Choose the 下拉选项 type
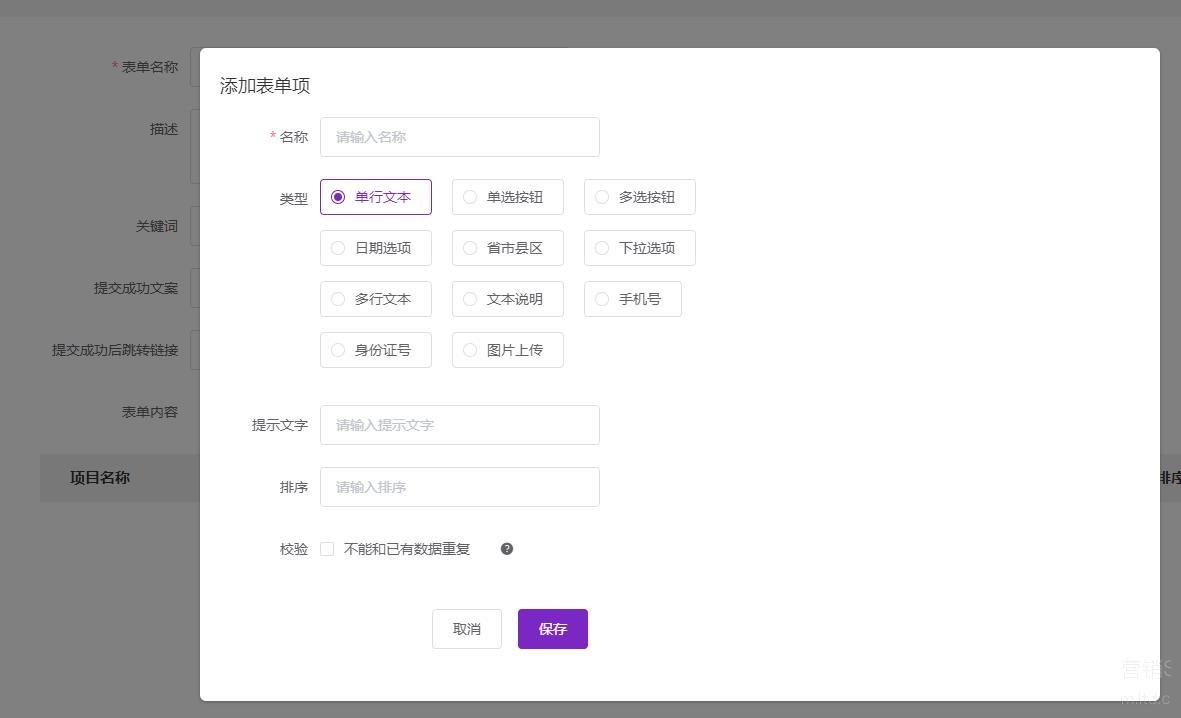The height and width of the screenshot is (718, 1181). 639,248
